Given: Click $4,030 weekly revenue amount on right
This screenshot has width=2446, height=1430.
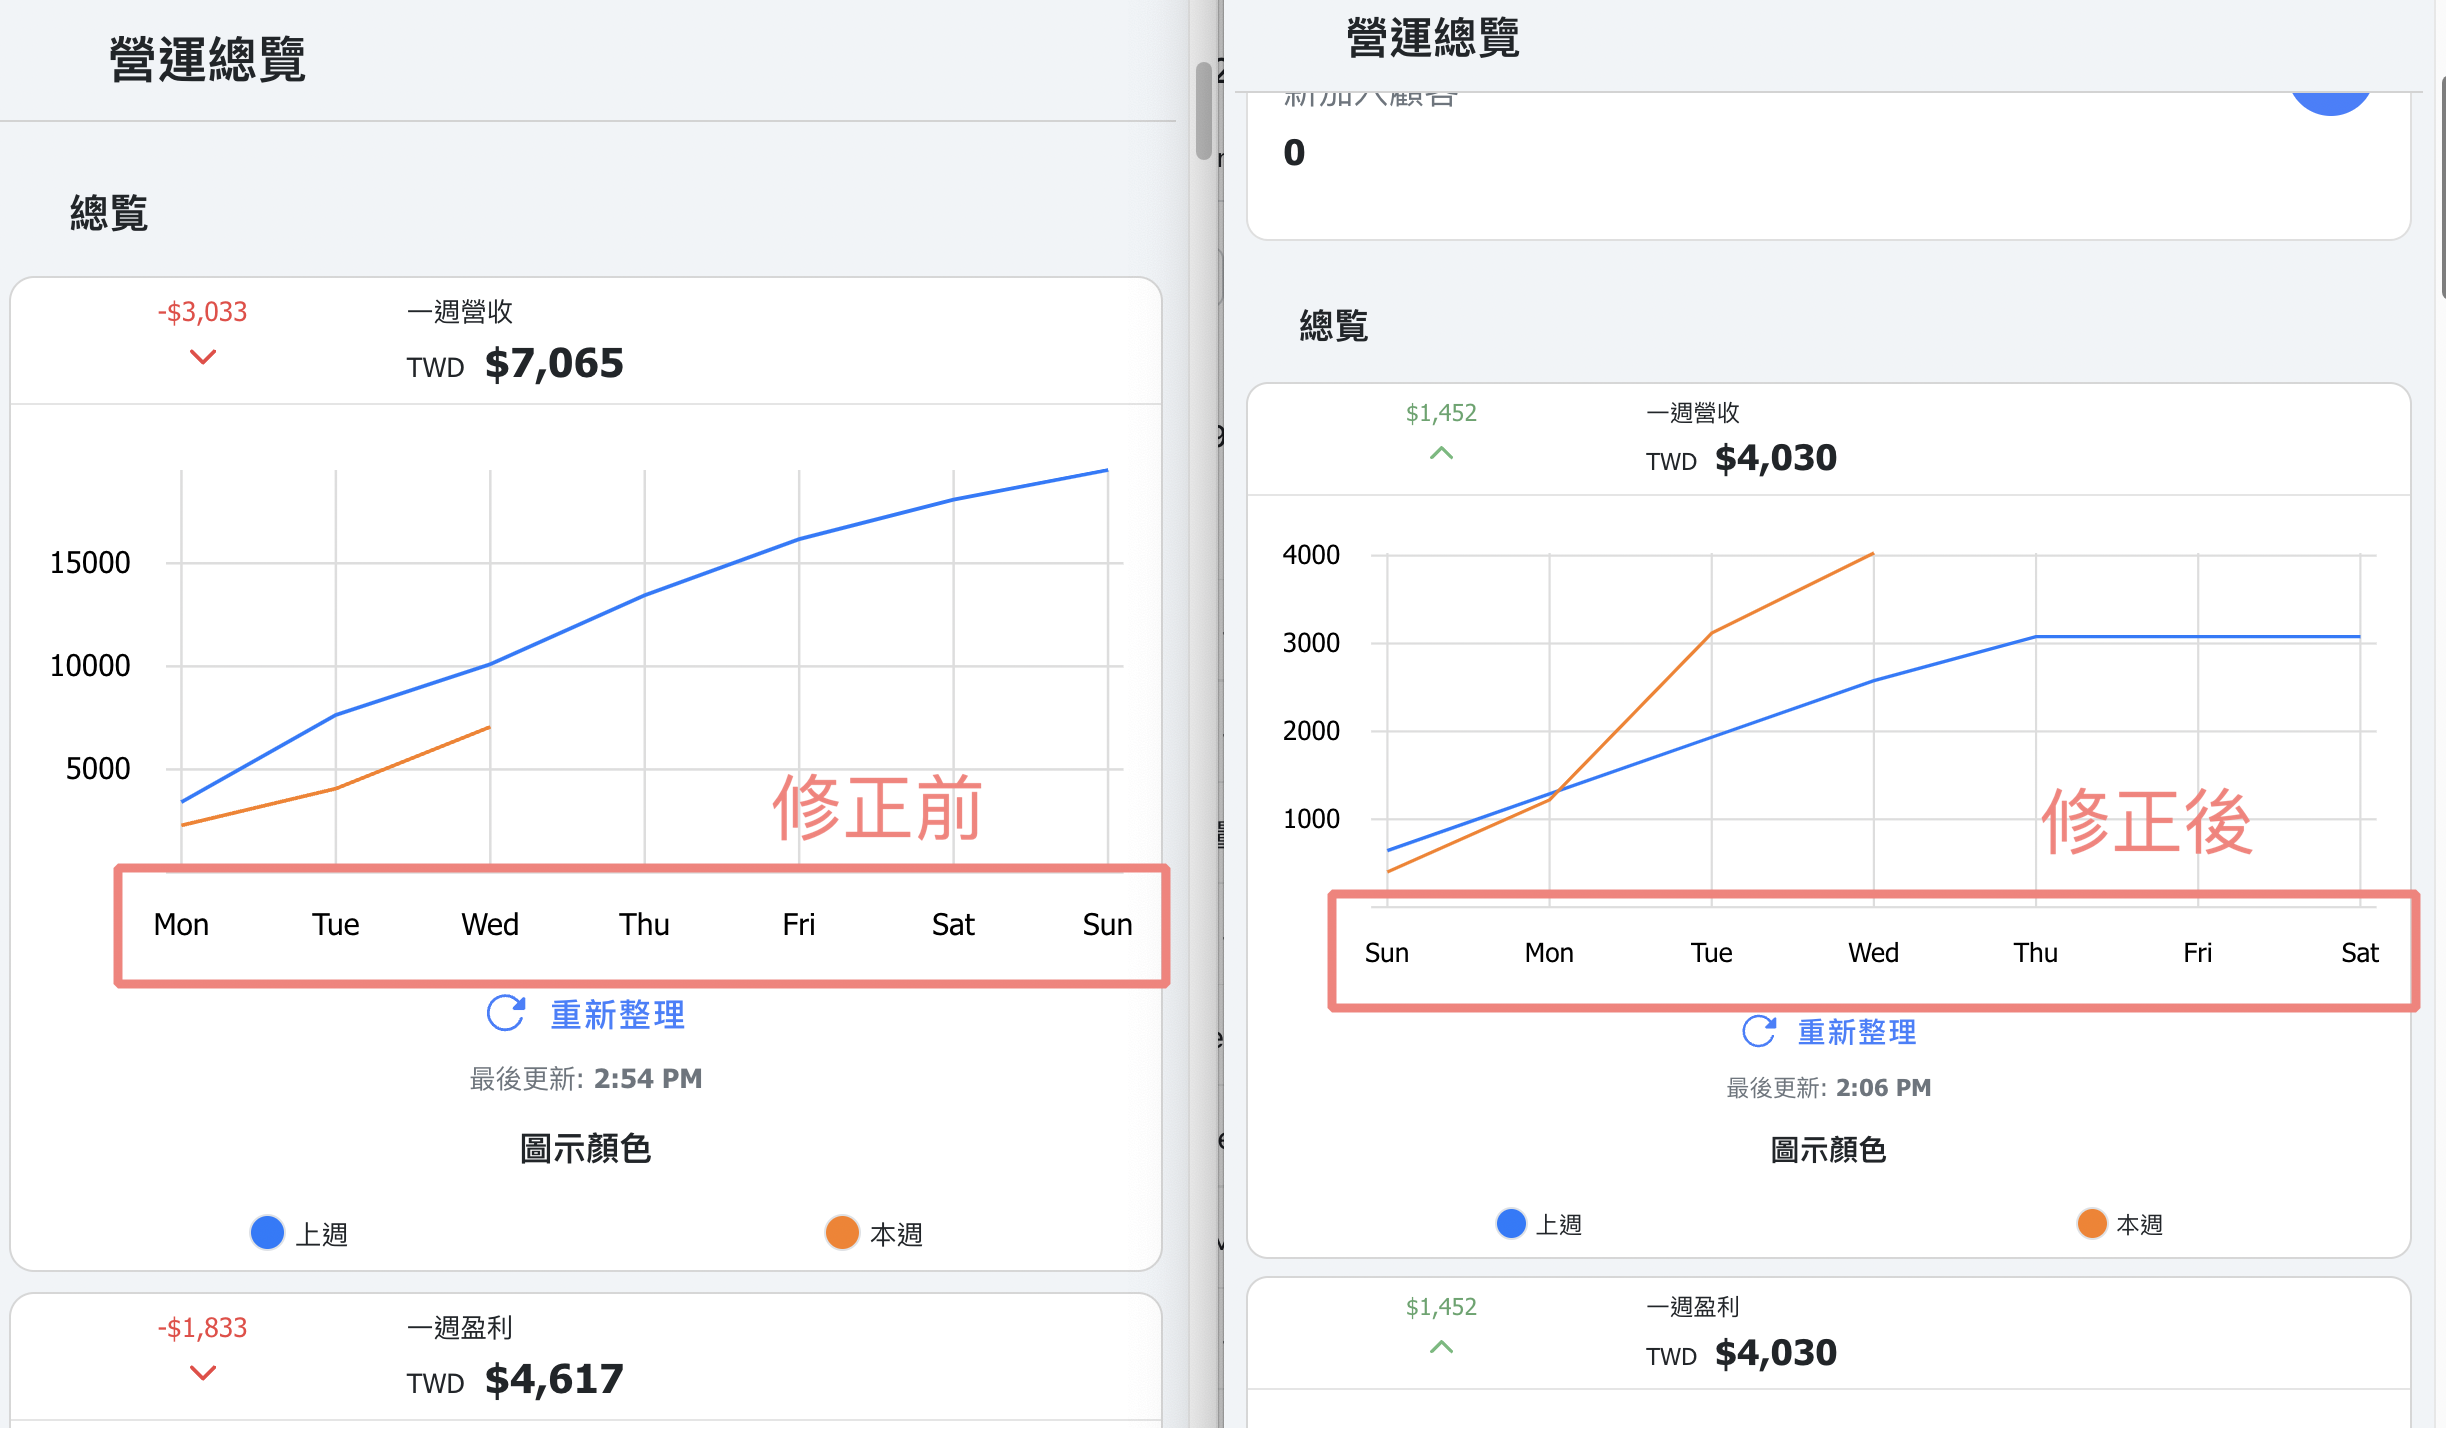Looking at the screenshot, I should tap(1776, 458).
